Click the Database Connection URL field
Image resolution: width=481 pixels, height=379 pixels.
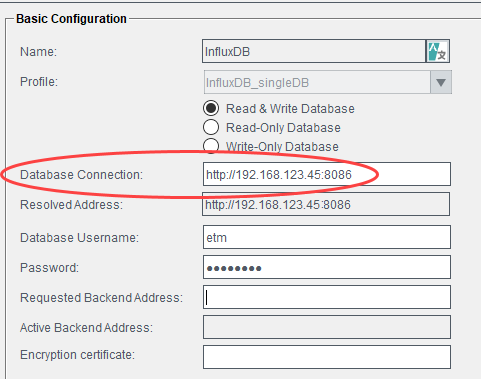(x=327, y=174)
